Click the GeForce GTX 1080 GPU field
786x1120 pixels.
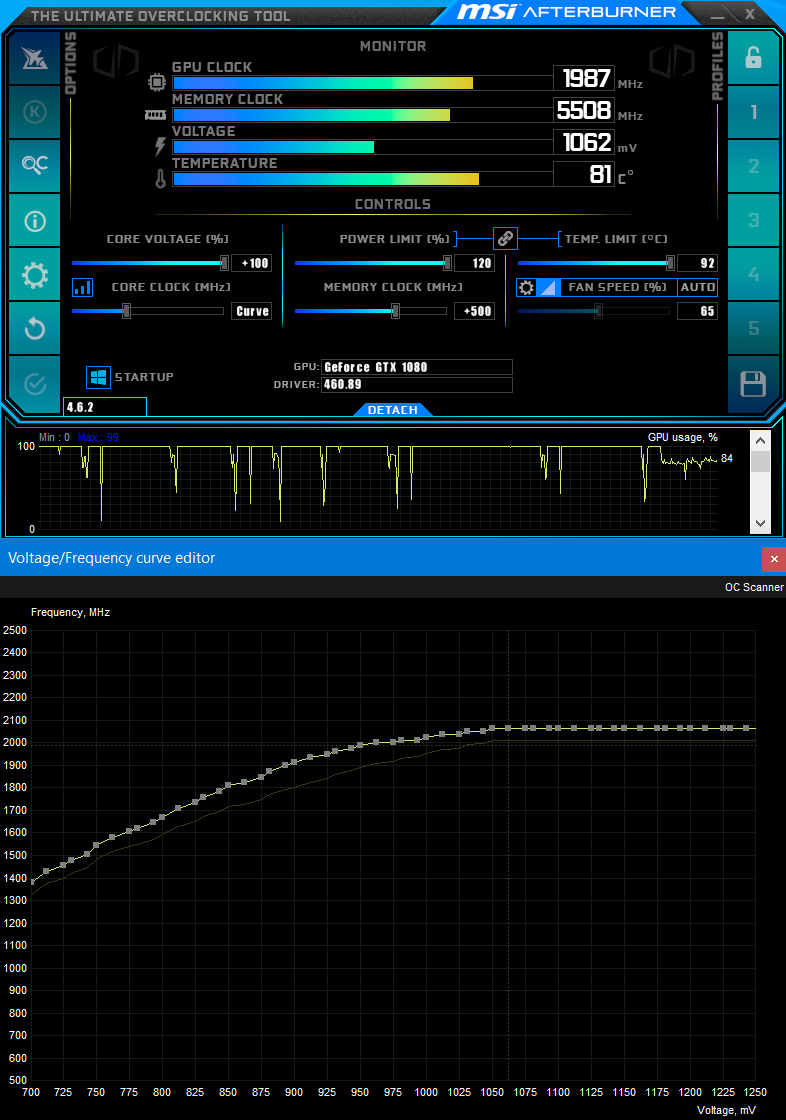[417, 367]
